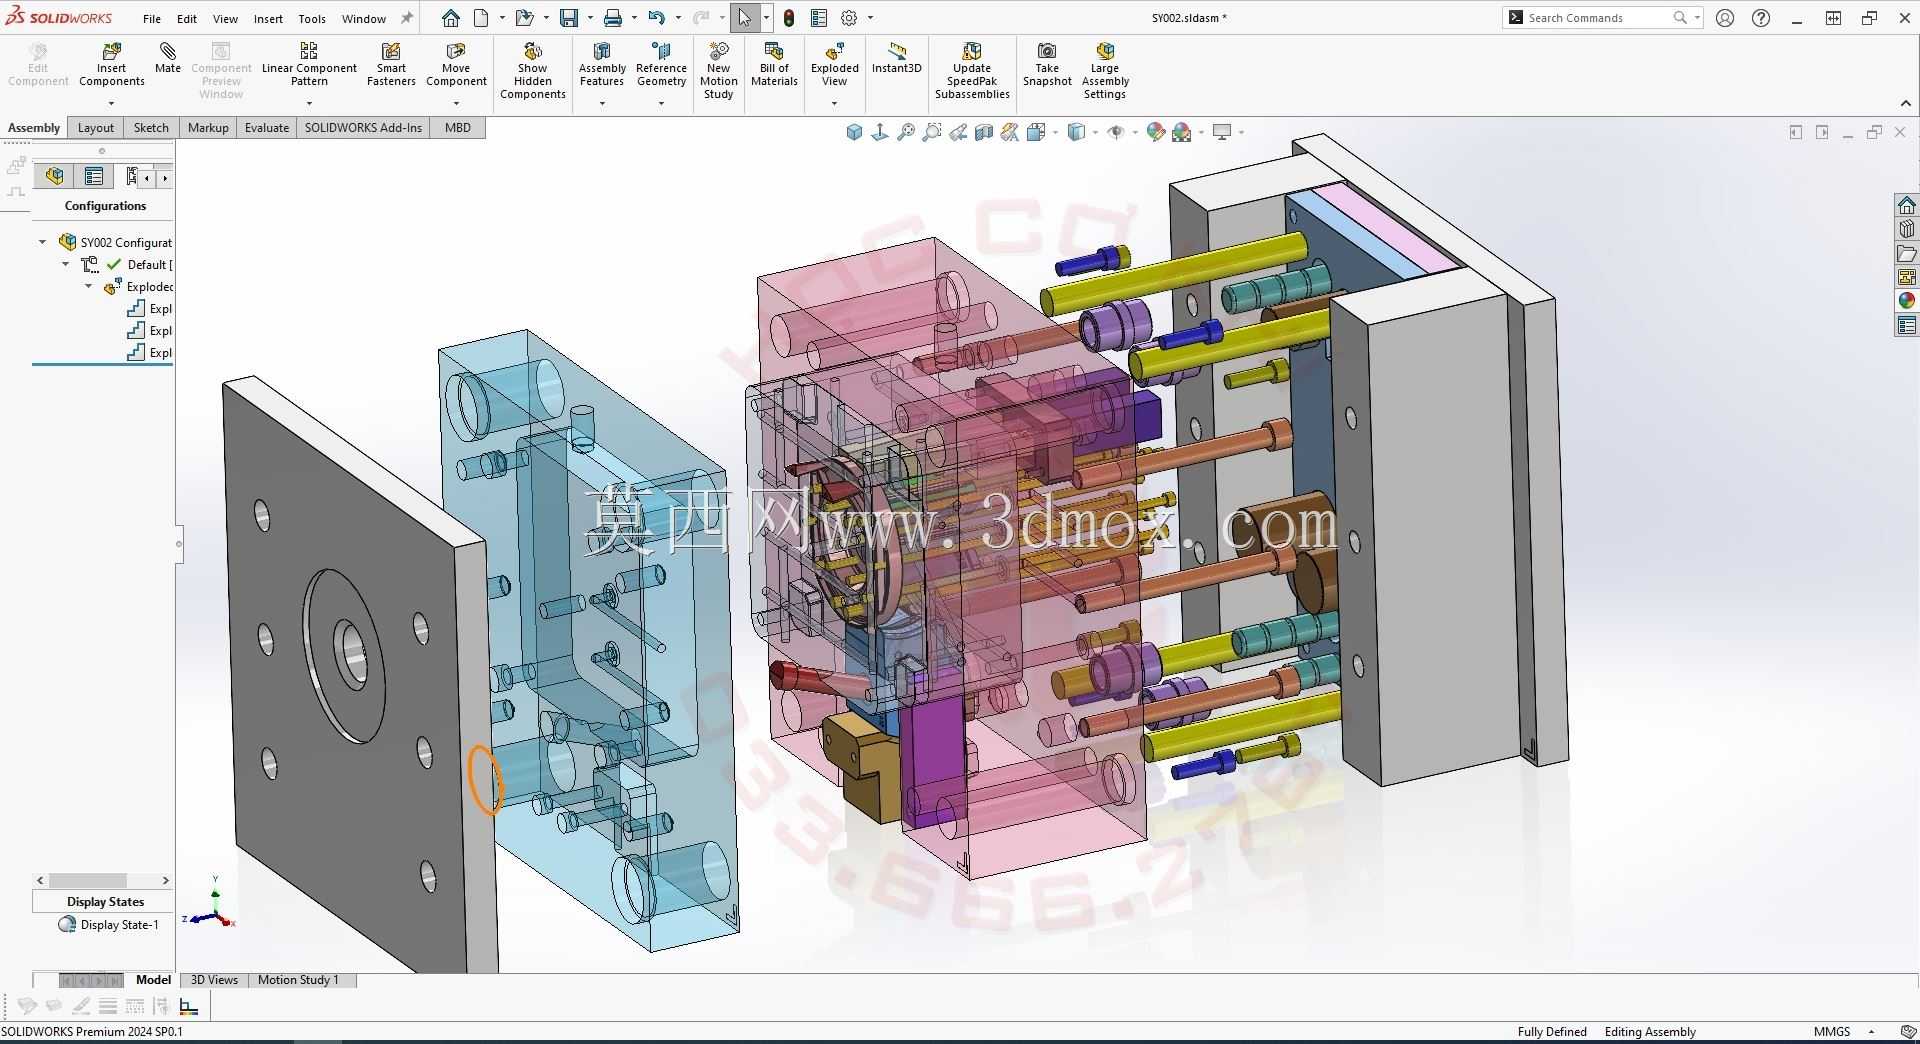Viewport: 1920px width, 1044px height.
Task: Open the Help question mark button
Action: click(1761, 18)
